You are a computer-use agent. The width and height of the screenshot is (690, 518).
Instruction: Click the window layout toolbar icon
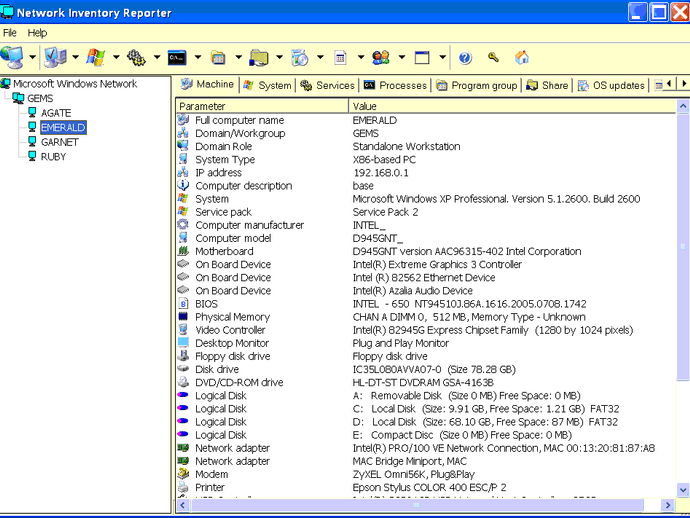click(422, 57)
